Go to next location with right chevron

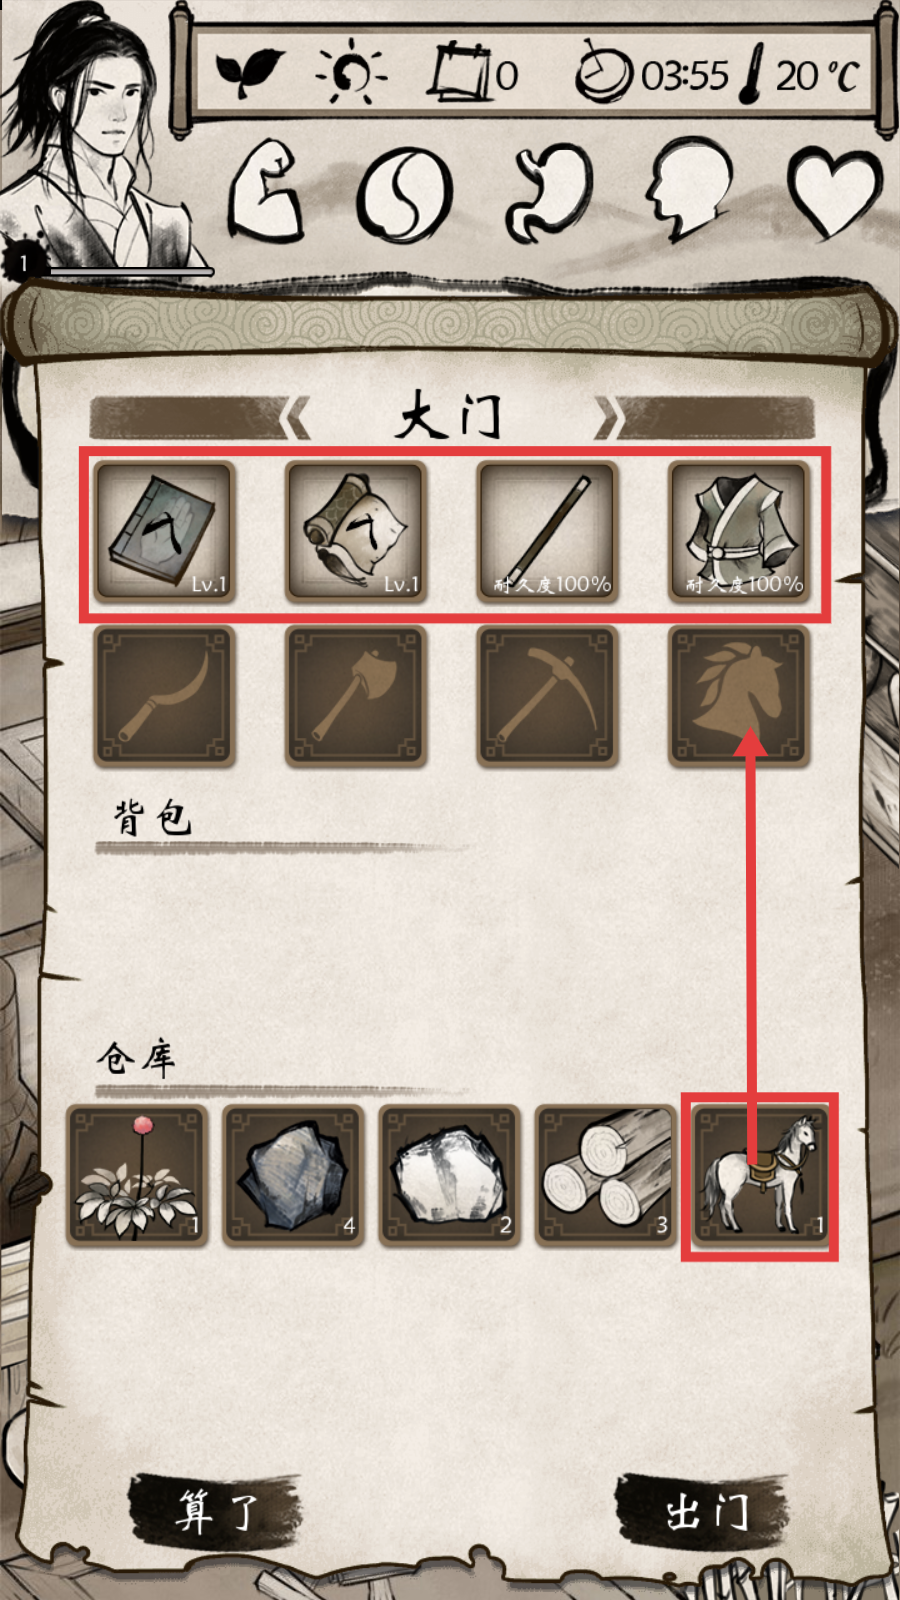coord(608,417)
